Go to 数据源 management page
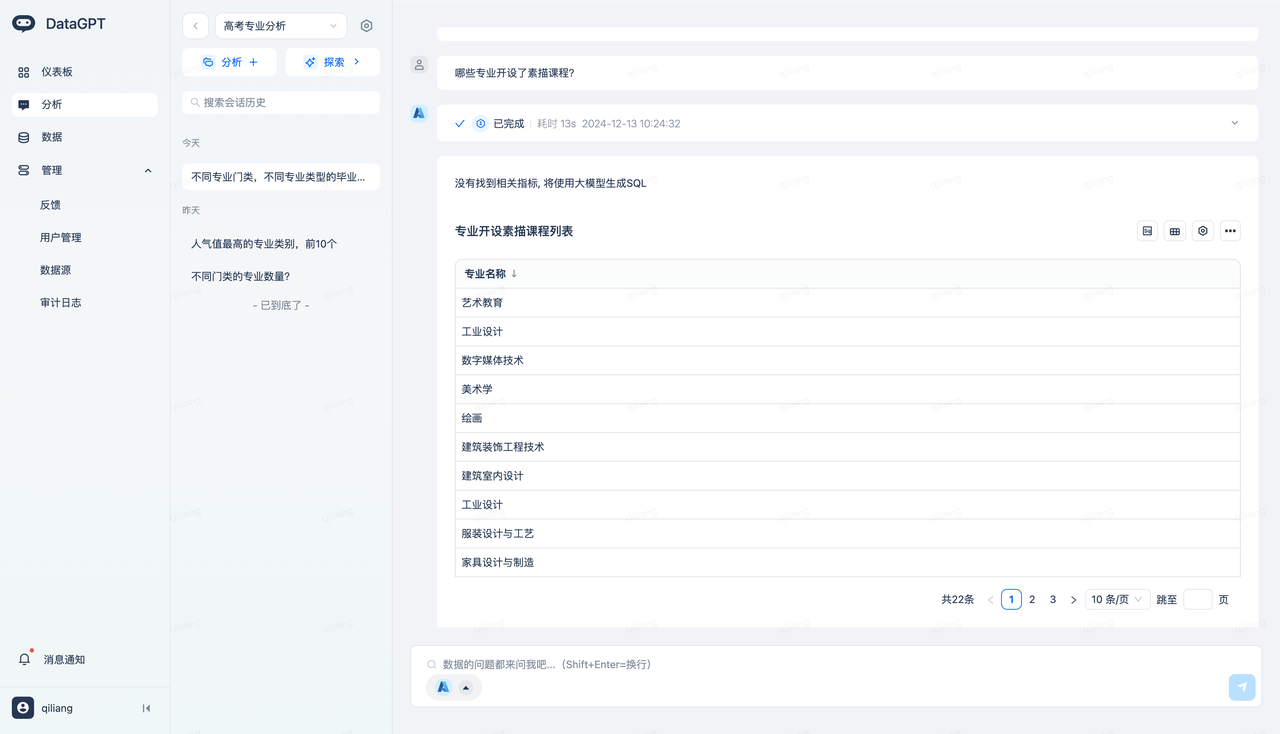The width and height of the screenshot is (1280, 734). click(55, 270)
